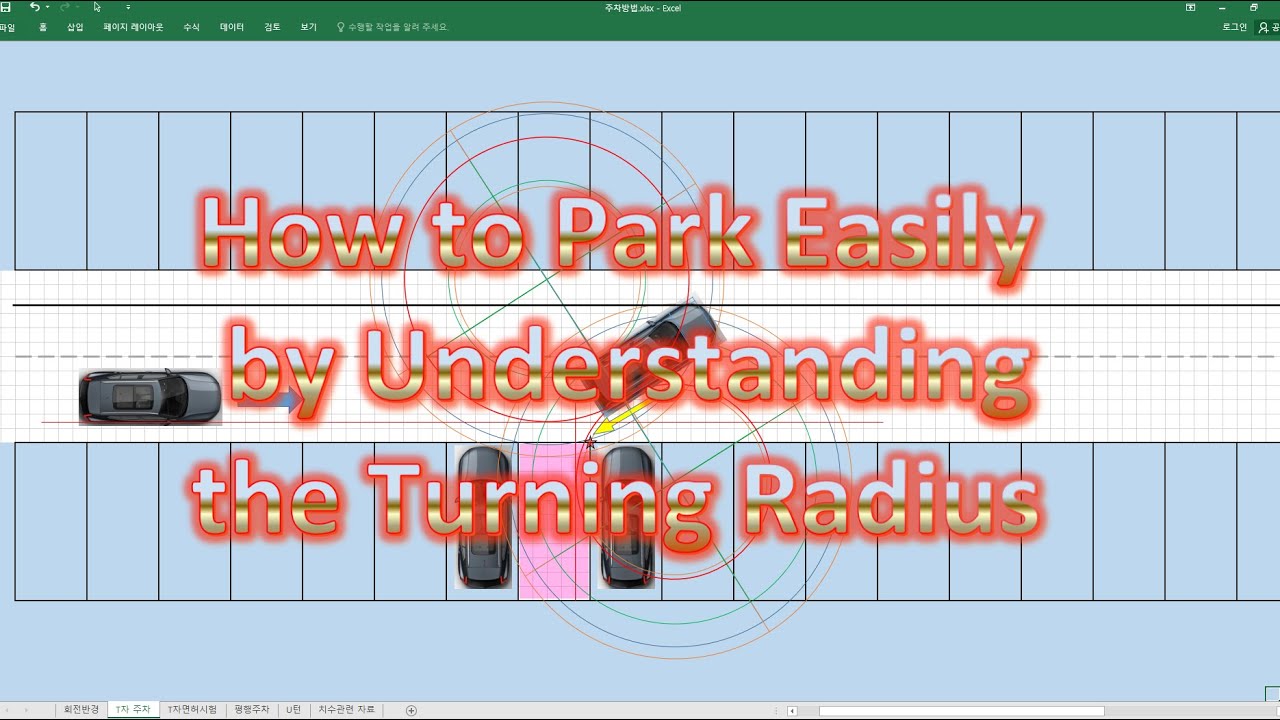Click the small red star marker
Viewport: 1280px width, 720px height.
[x=590, y=441]
